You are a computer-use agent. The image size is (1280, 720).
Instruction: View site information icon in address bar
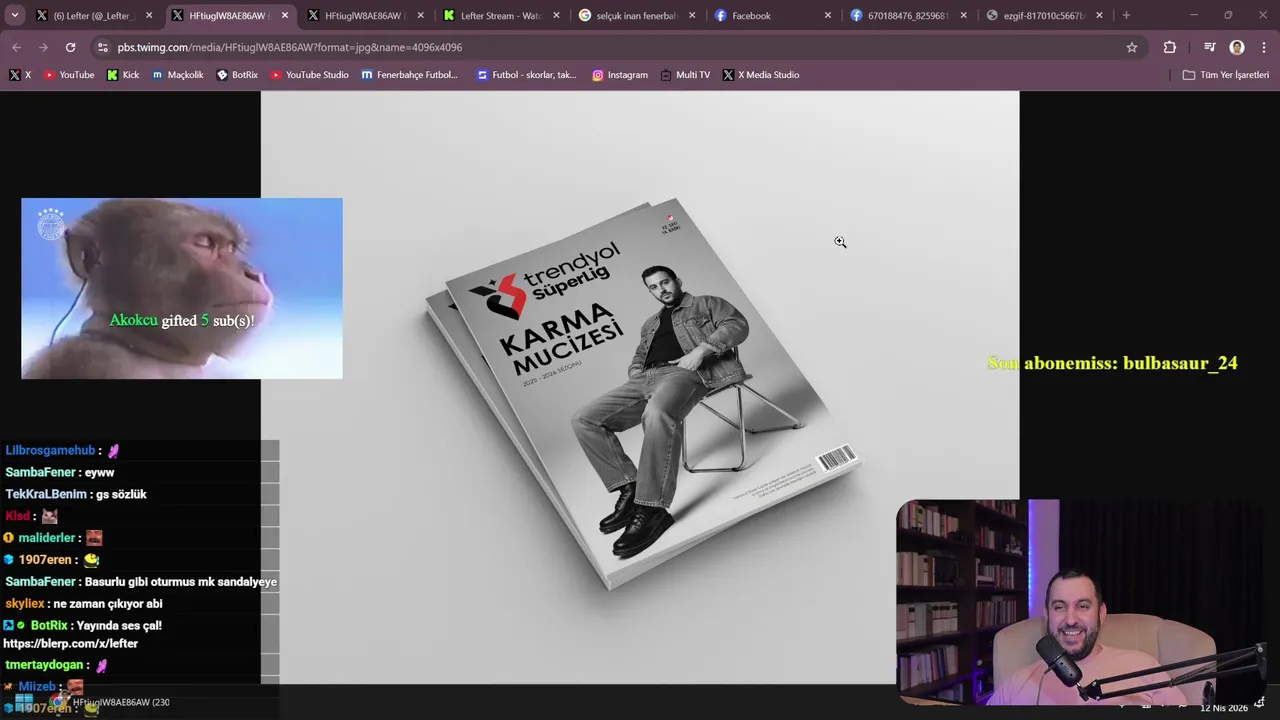[102, 47]
